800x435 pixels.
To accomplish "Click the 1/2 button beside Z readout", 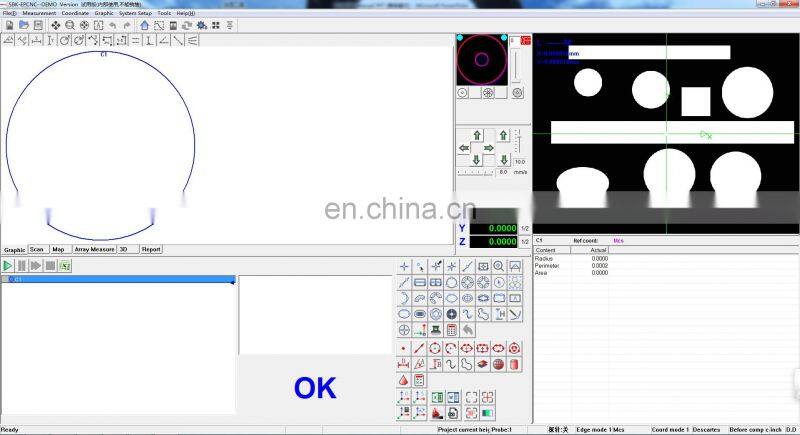I will click(526, 242).
